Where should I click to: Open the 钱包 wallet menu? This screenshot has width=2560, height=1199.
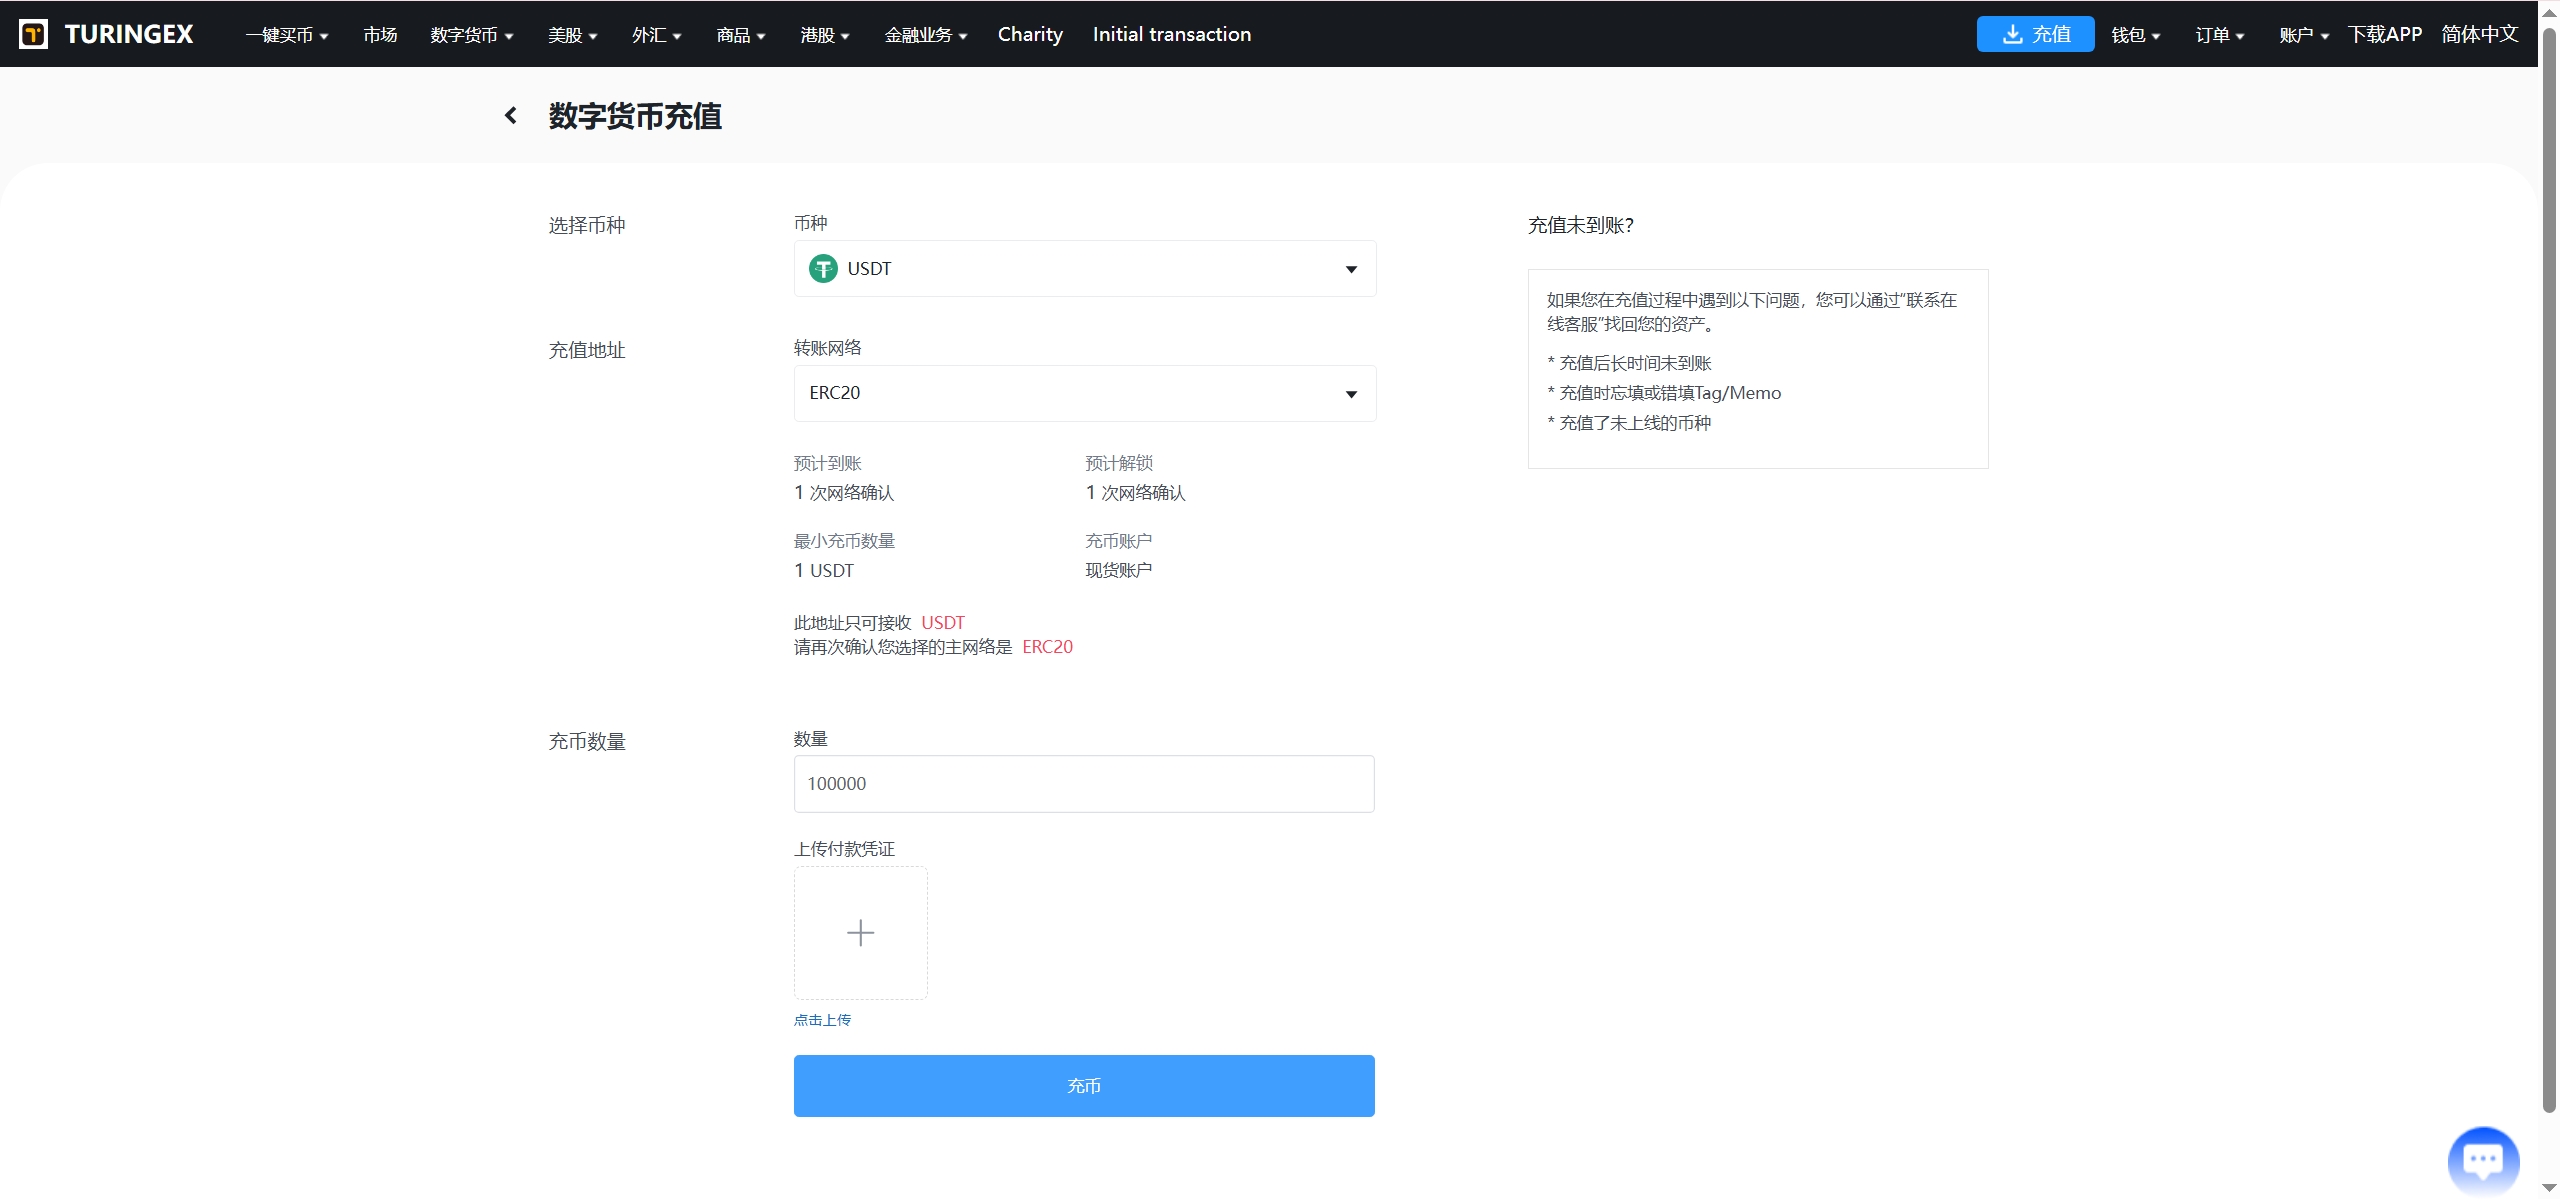tap(2136, 35)
